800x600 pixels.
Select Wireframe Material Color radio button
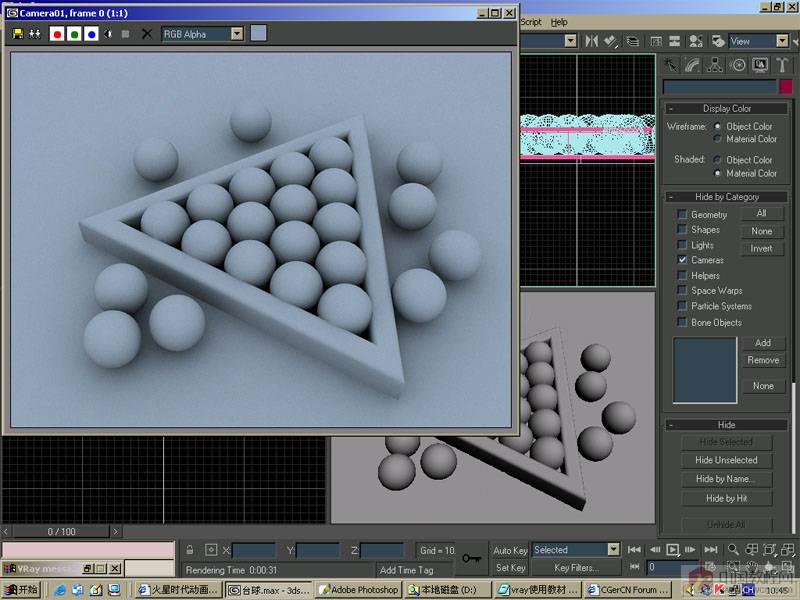(x=718, y=139)
